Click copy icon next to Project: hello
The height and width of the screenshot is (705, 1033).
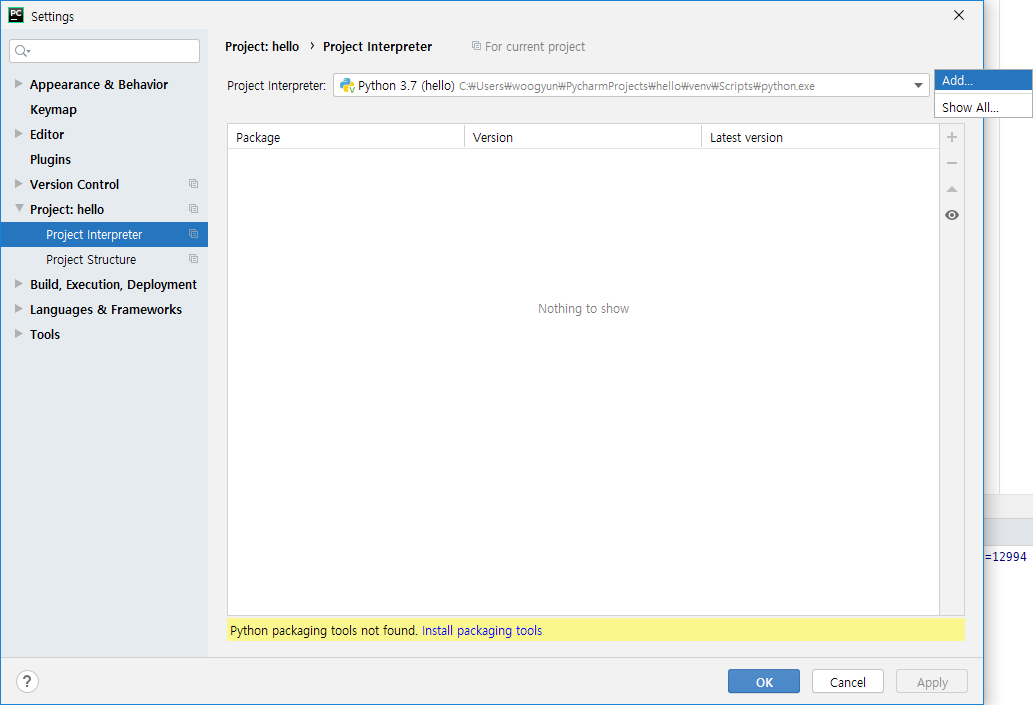click(193, 209)
